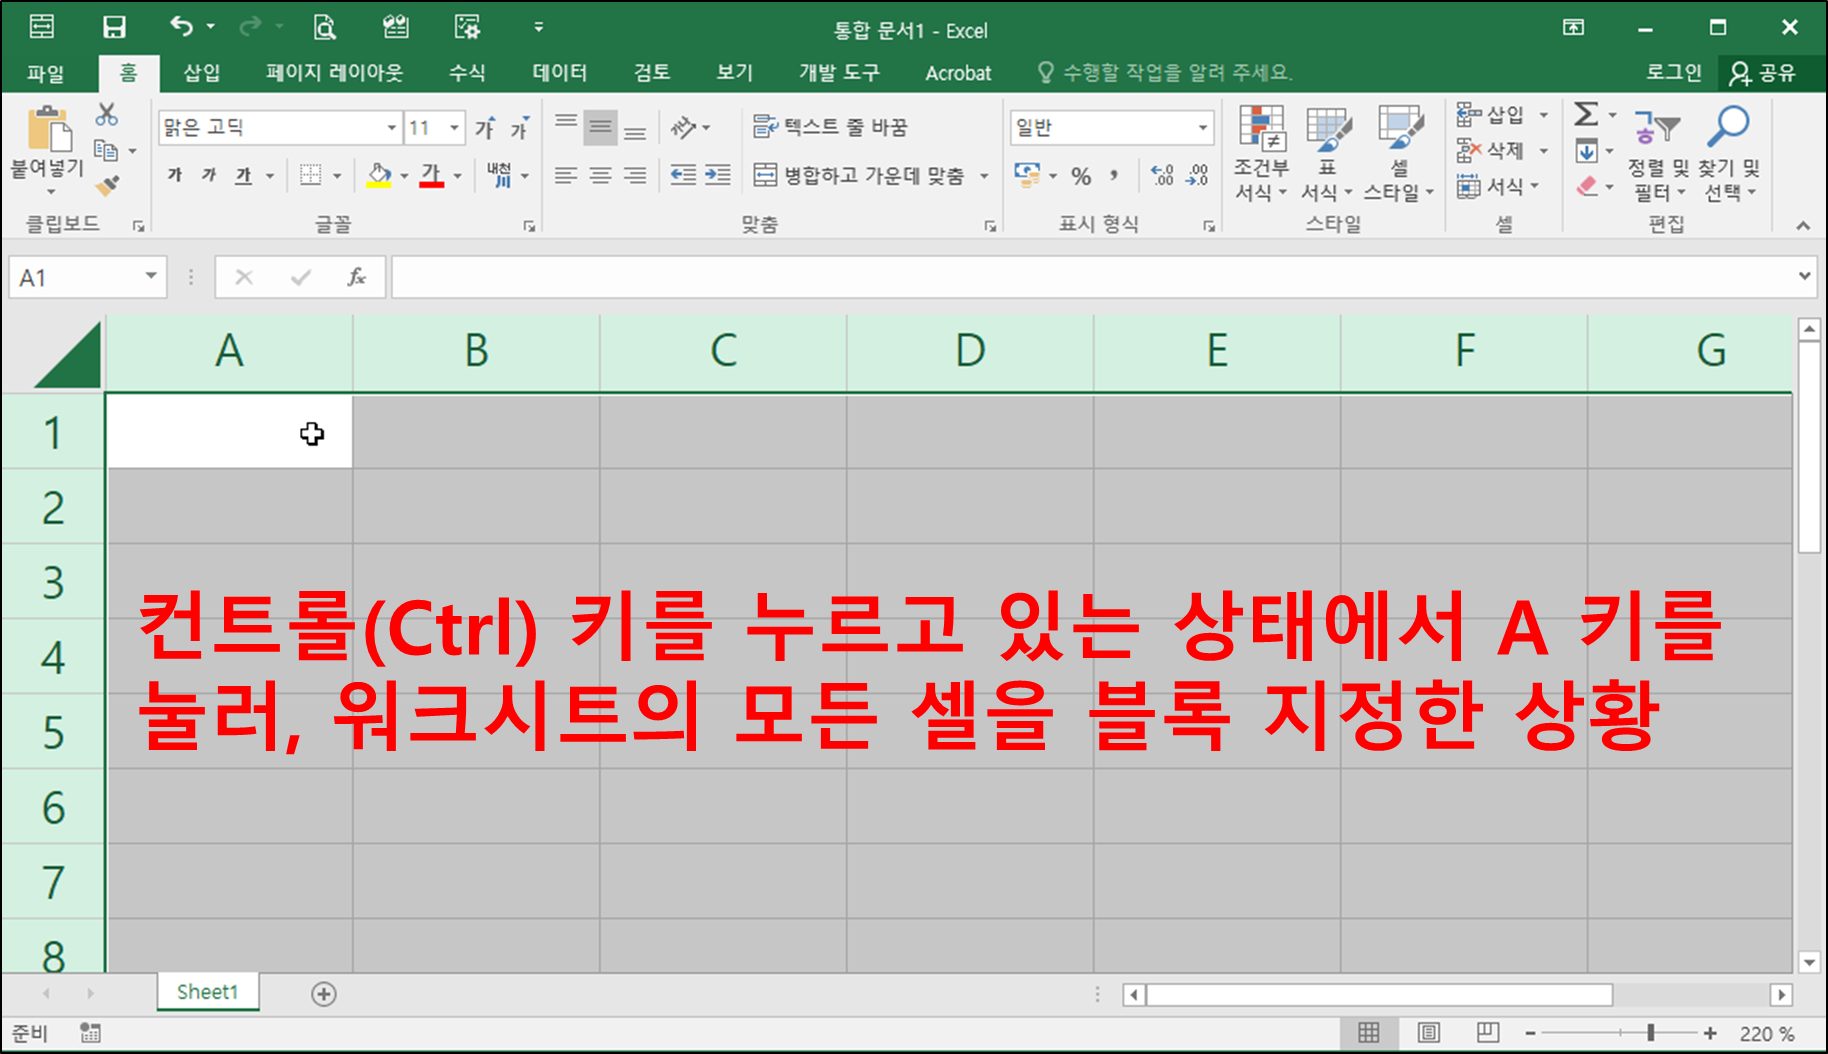Viewport: 1828px width, 1054px height.
Task: Click the borders icon in font group
Action: tap(311, 175)
